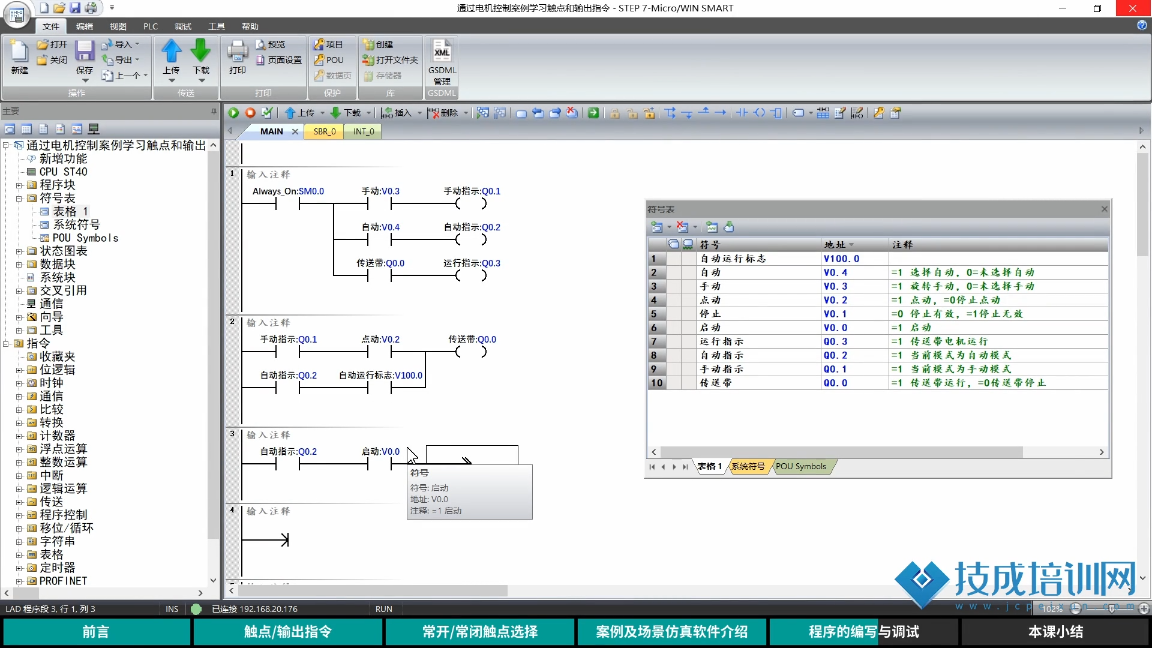
Task: Click the 打印 printer icon in ribbon
Action: coord(237,51)
